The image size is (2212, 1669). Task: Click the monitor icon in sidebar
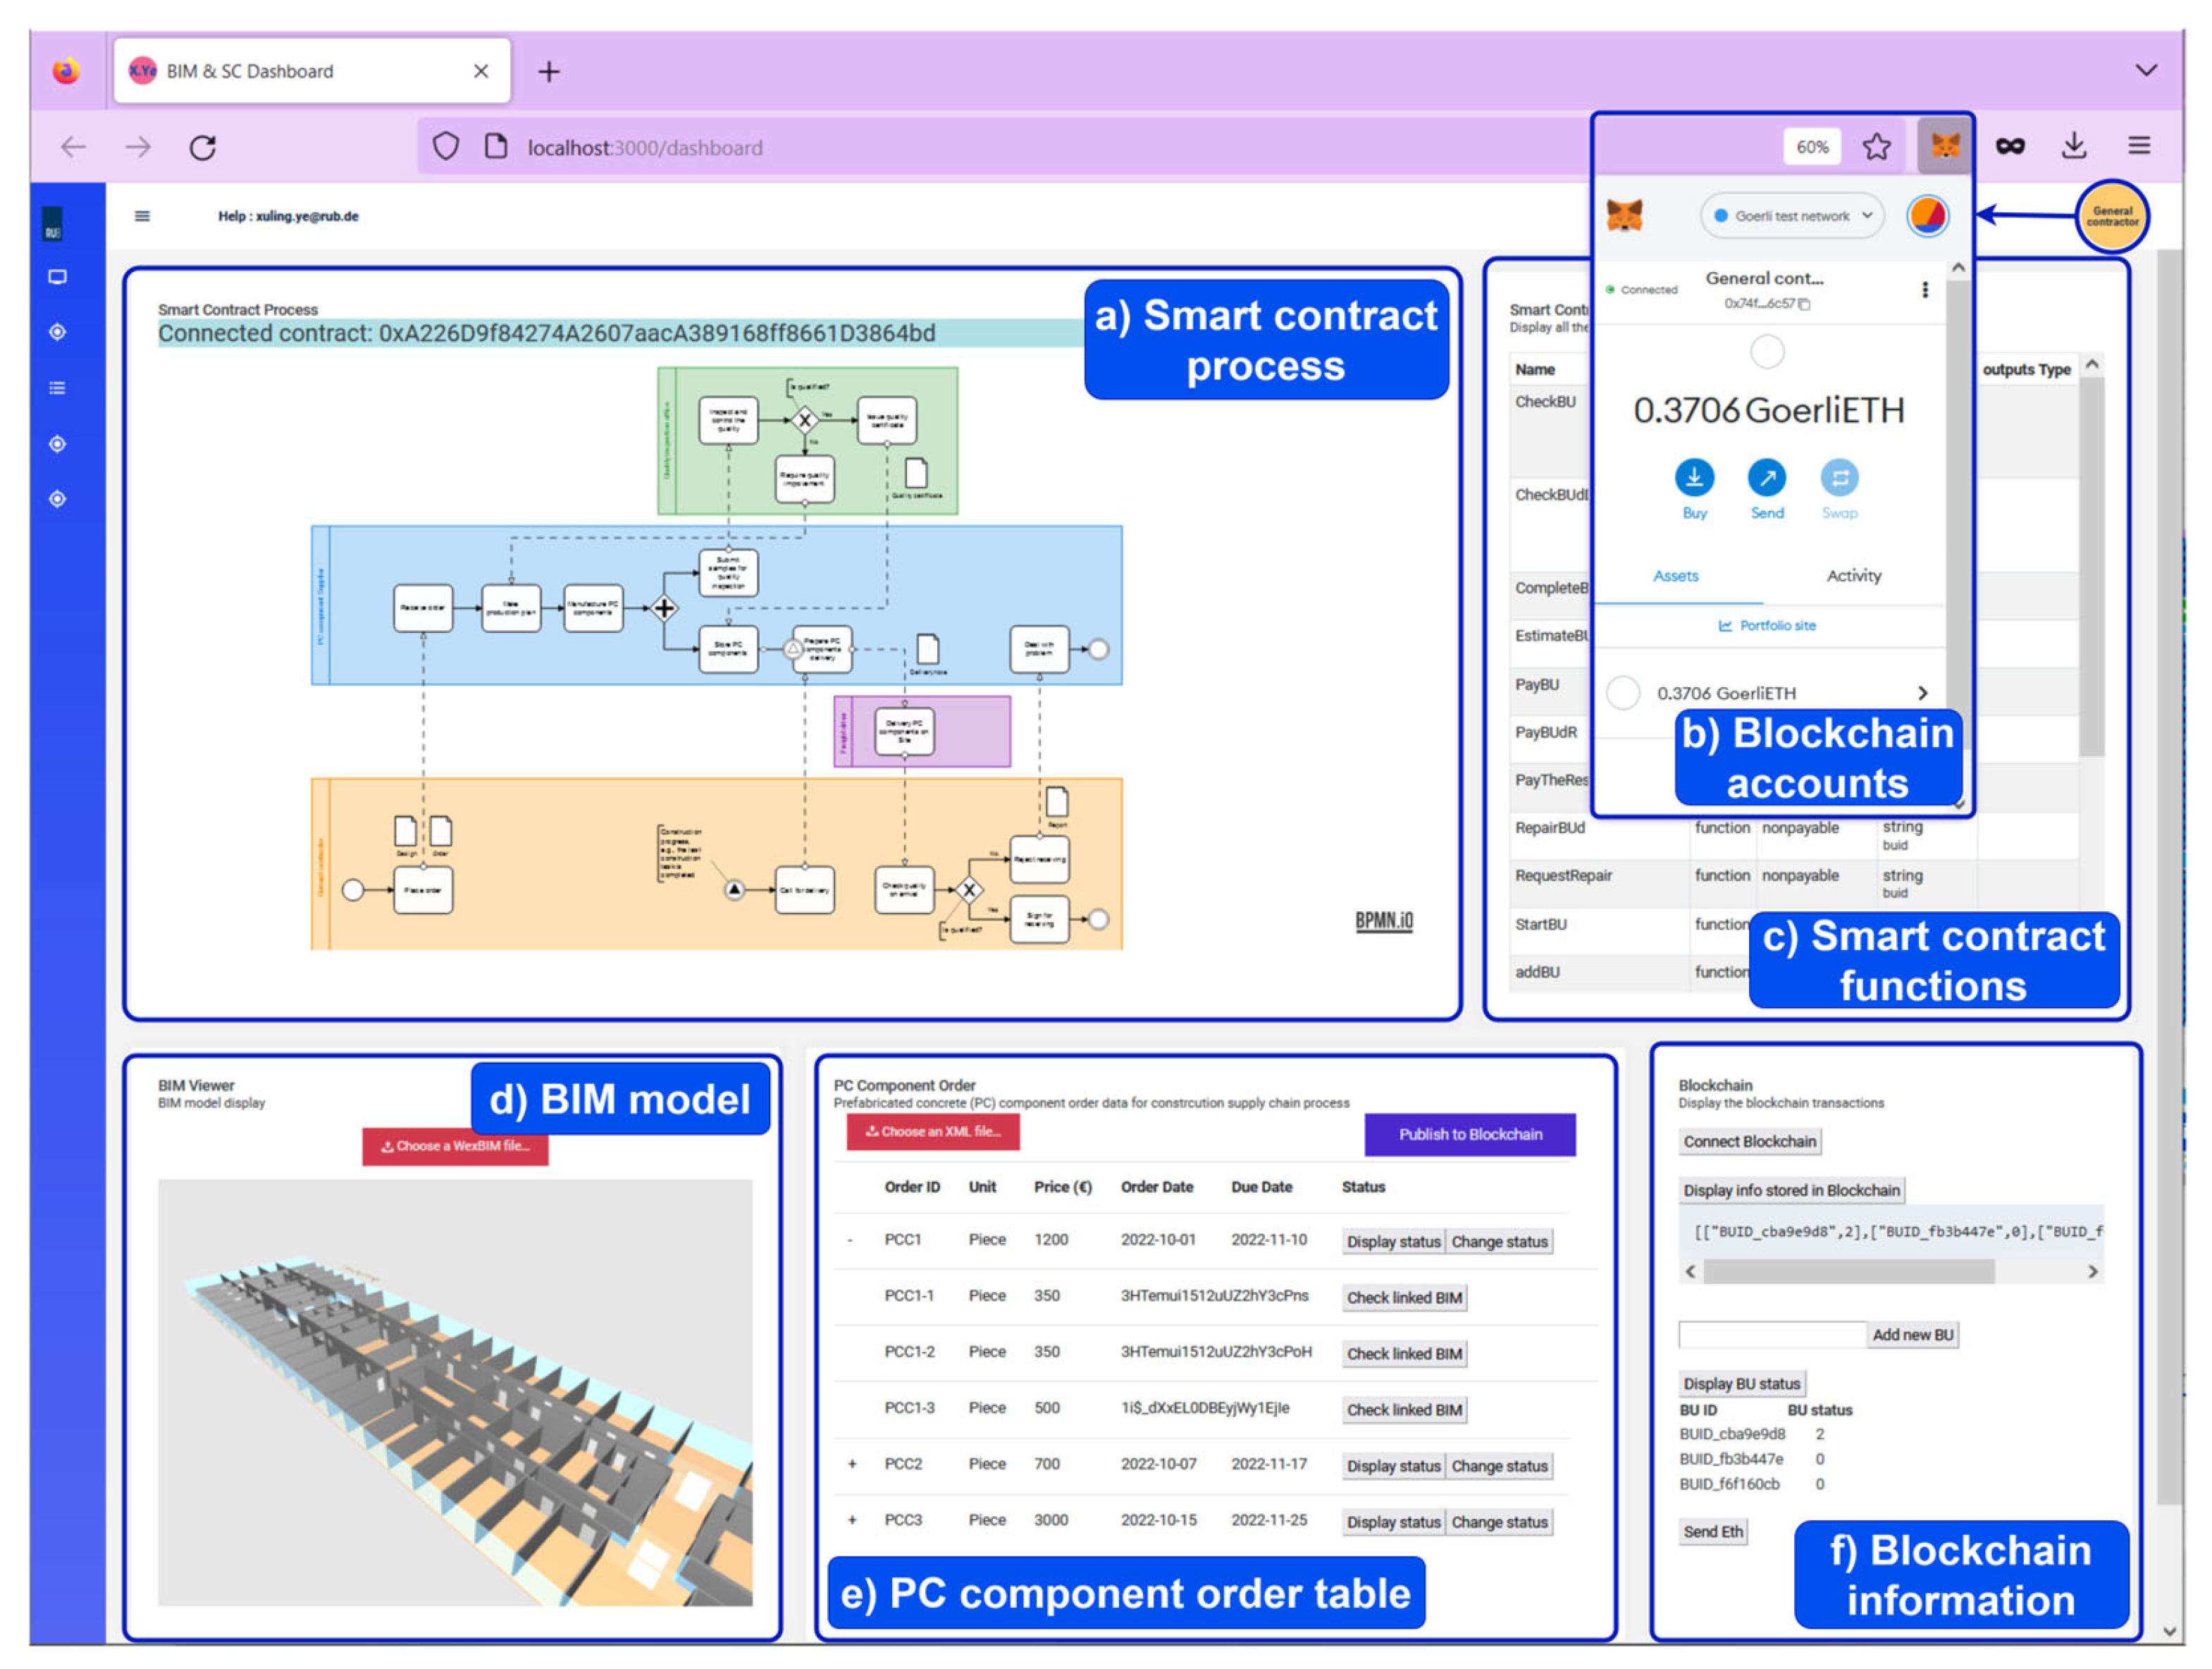tap(57, 277)
